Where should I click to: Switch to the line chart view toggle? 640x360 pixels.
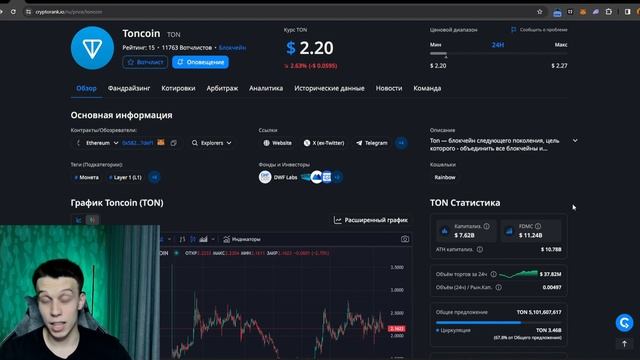tap(78, 220)
